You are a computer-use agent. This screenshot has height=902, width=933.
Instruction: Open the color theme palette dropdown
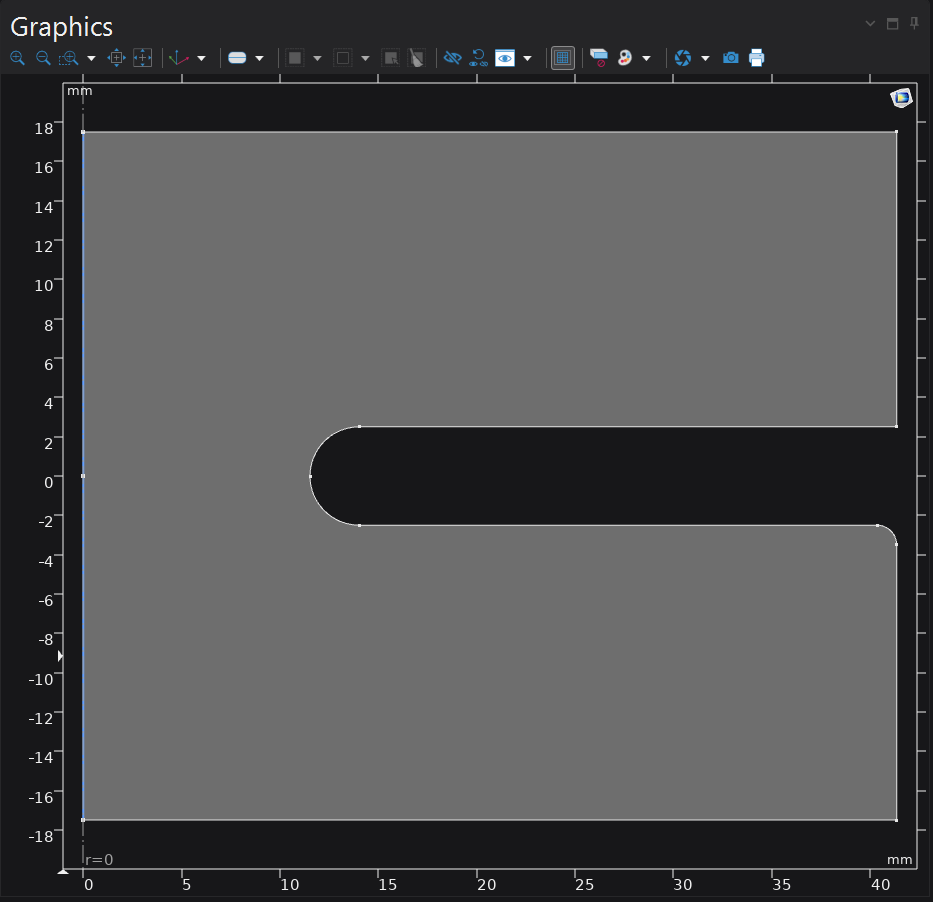tap(646, 58)
